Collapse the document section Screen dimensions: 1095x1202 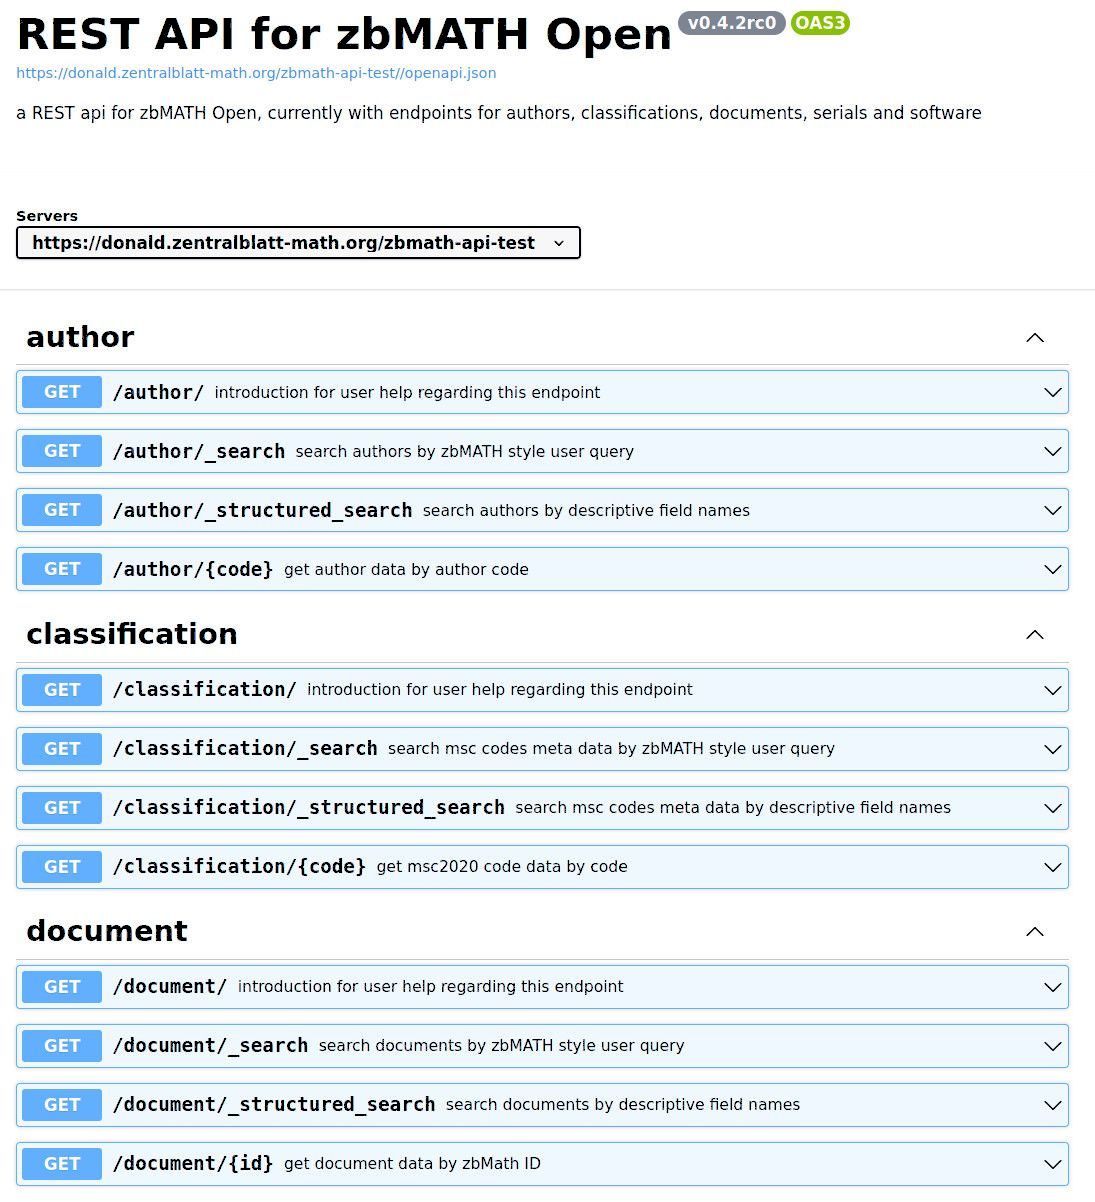click(x=1035, y=932)
